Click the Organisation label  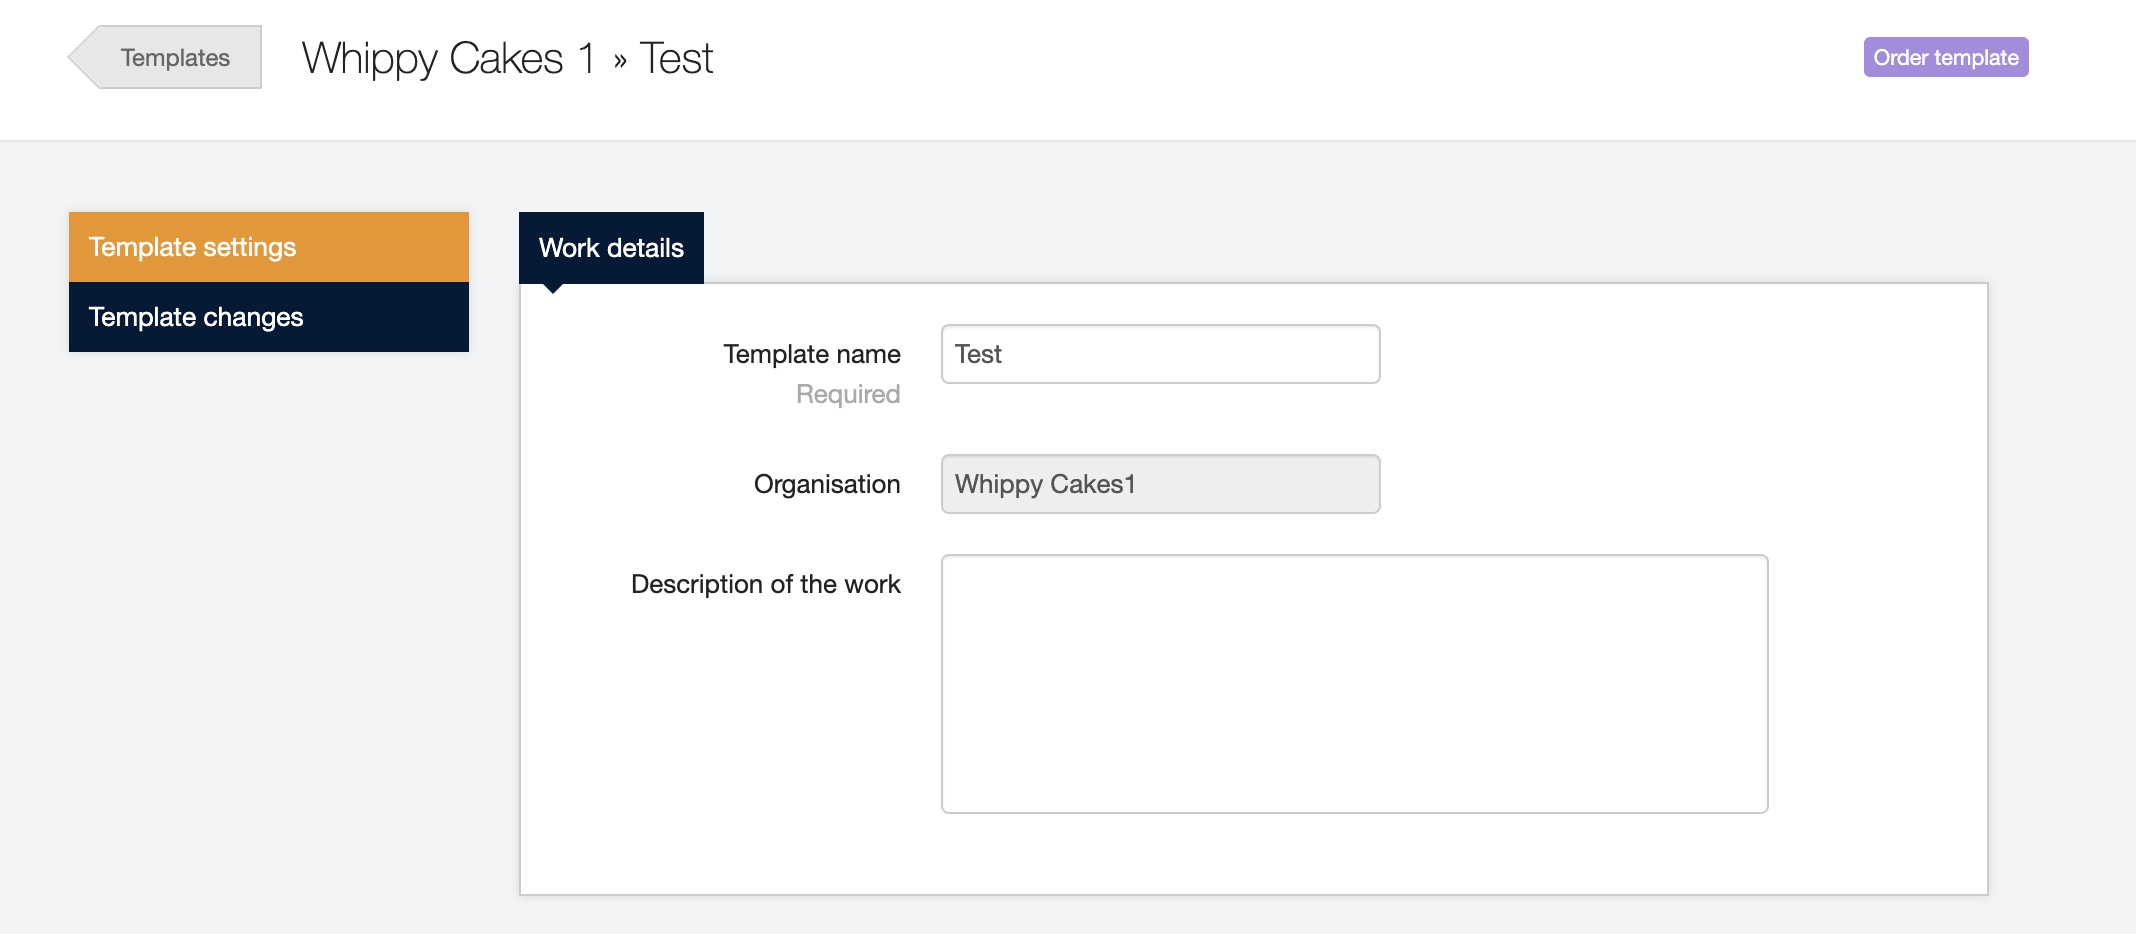(x=826, y=484)
